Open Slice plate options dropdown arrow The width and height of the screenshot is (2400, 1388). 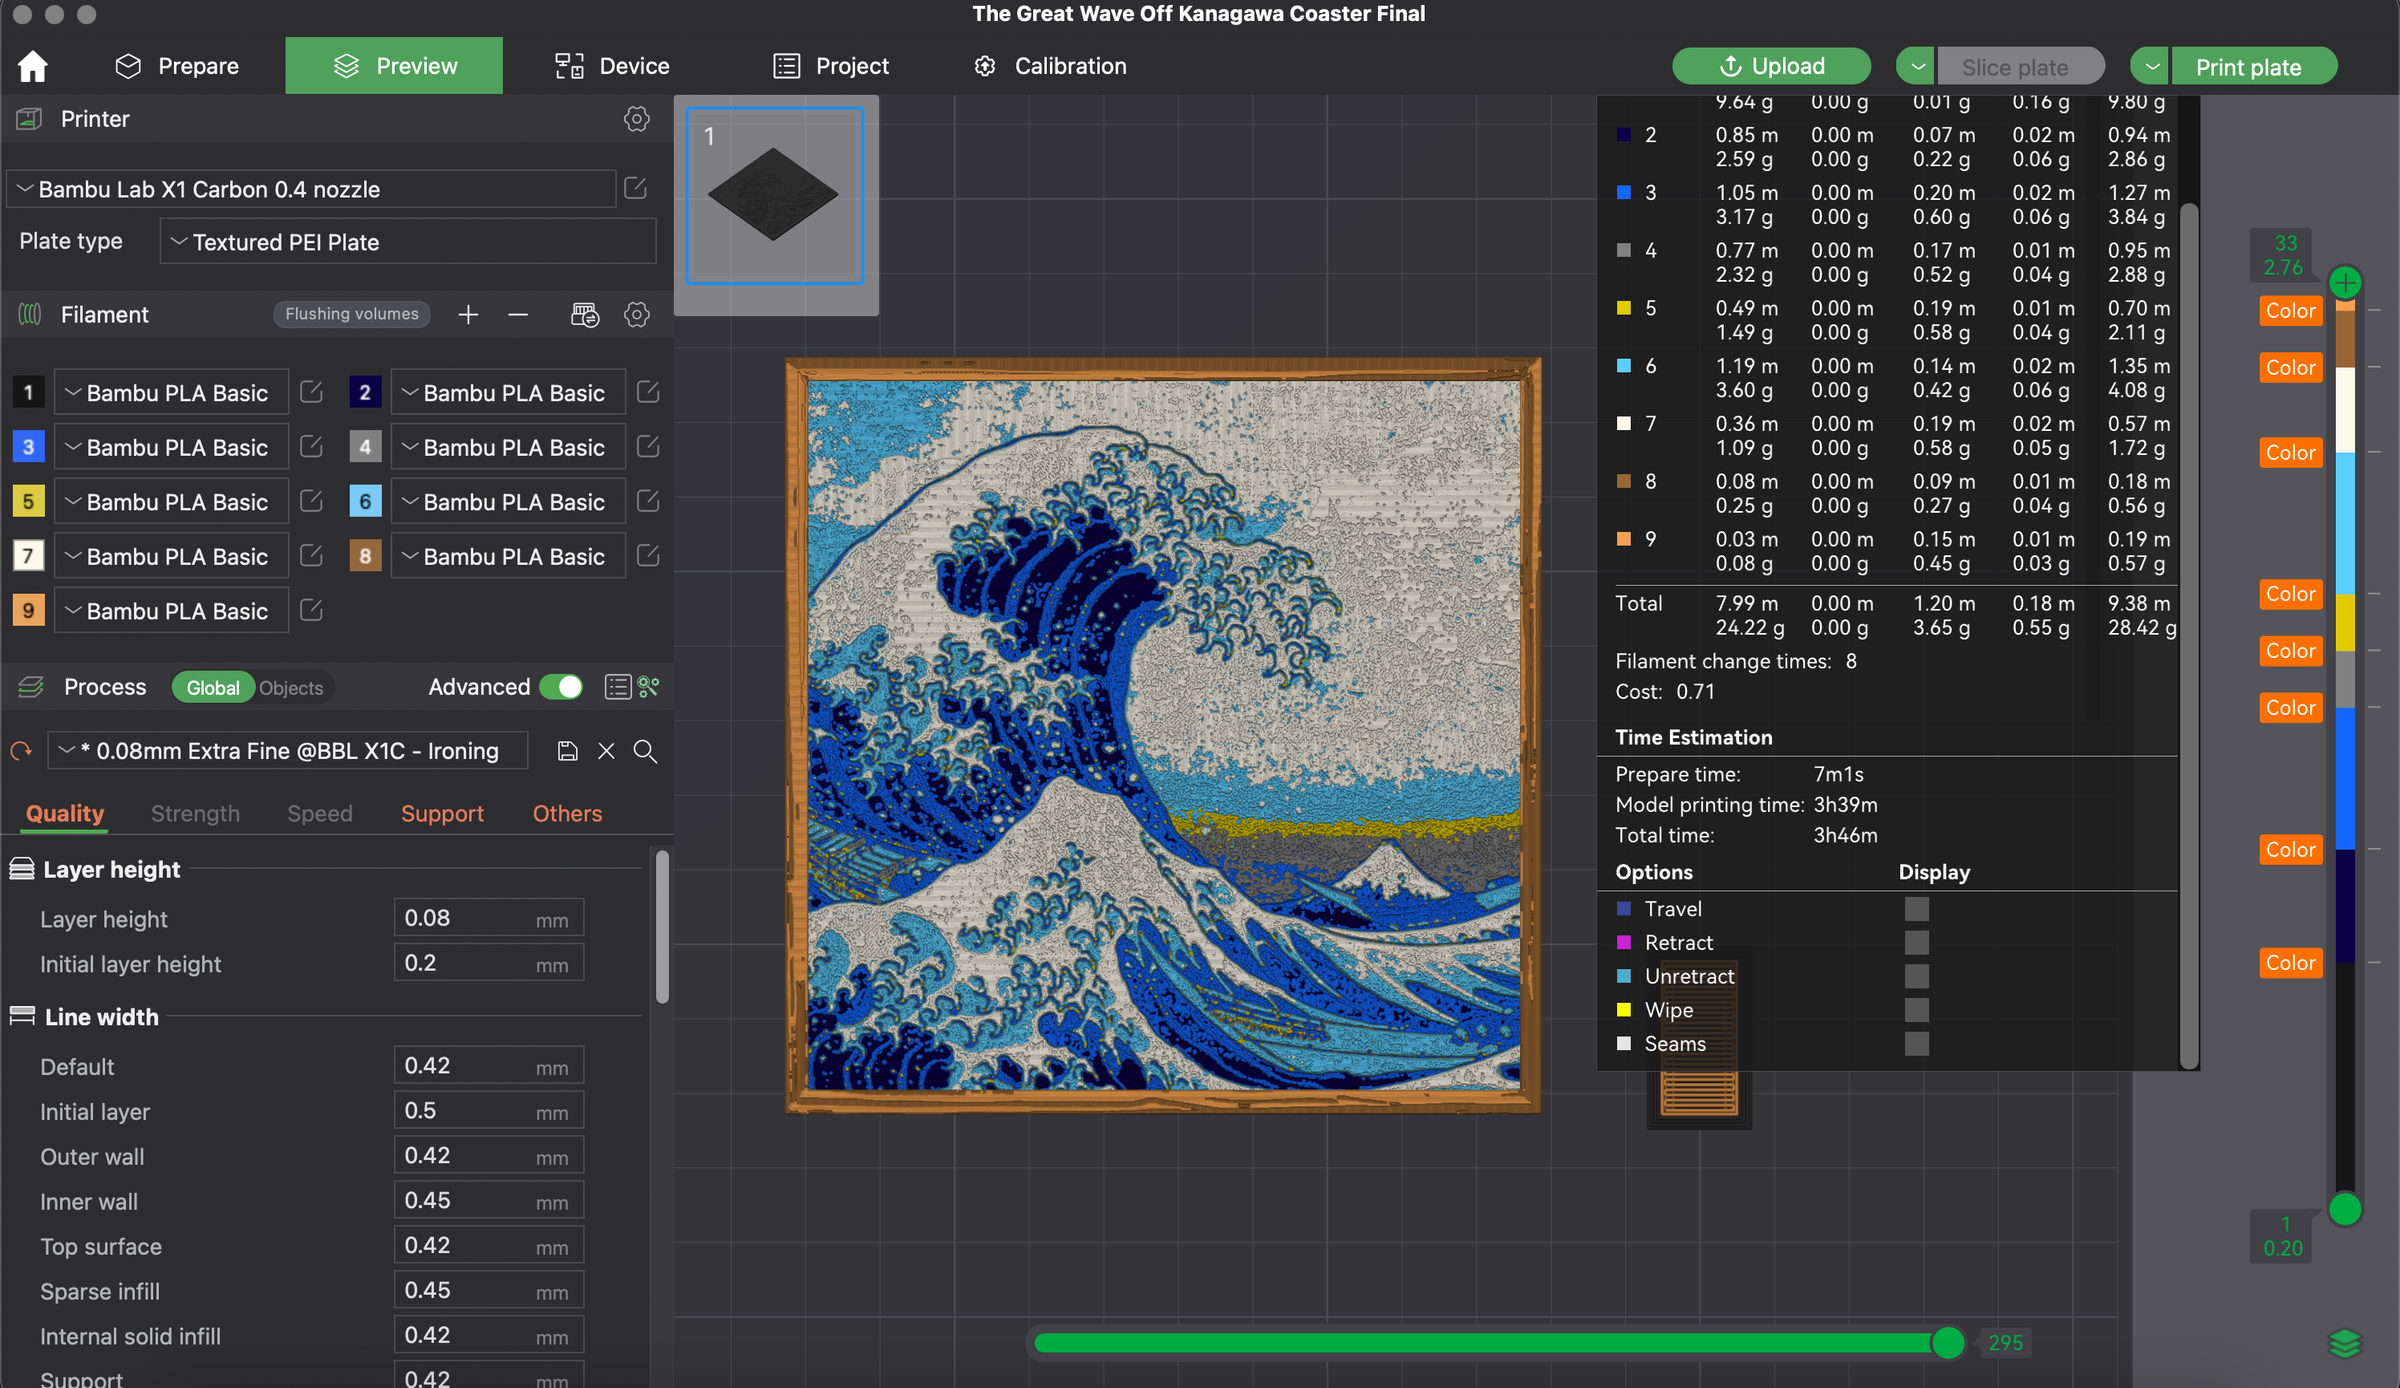click(1917, 67)
